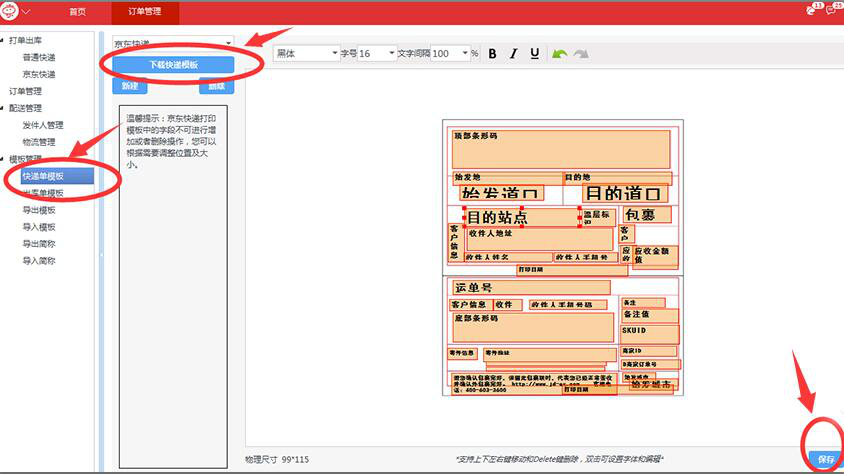This screenshot has width=844, height=474.
Task: Toggle italic text formatting
Action: (514, 54)
